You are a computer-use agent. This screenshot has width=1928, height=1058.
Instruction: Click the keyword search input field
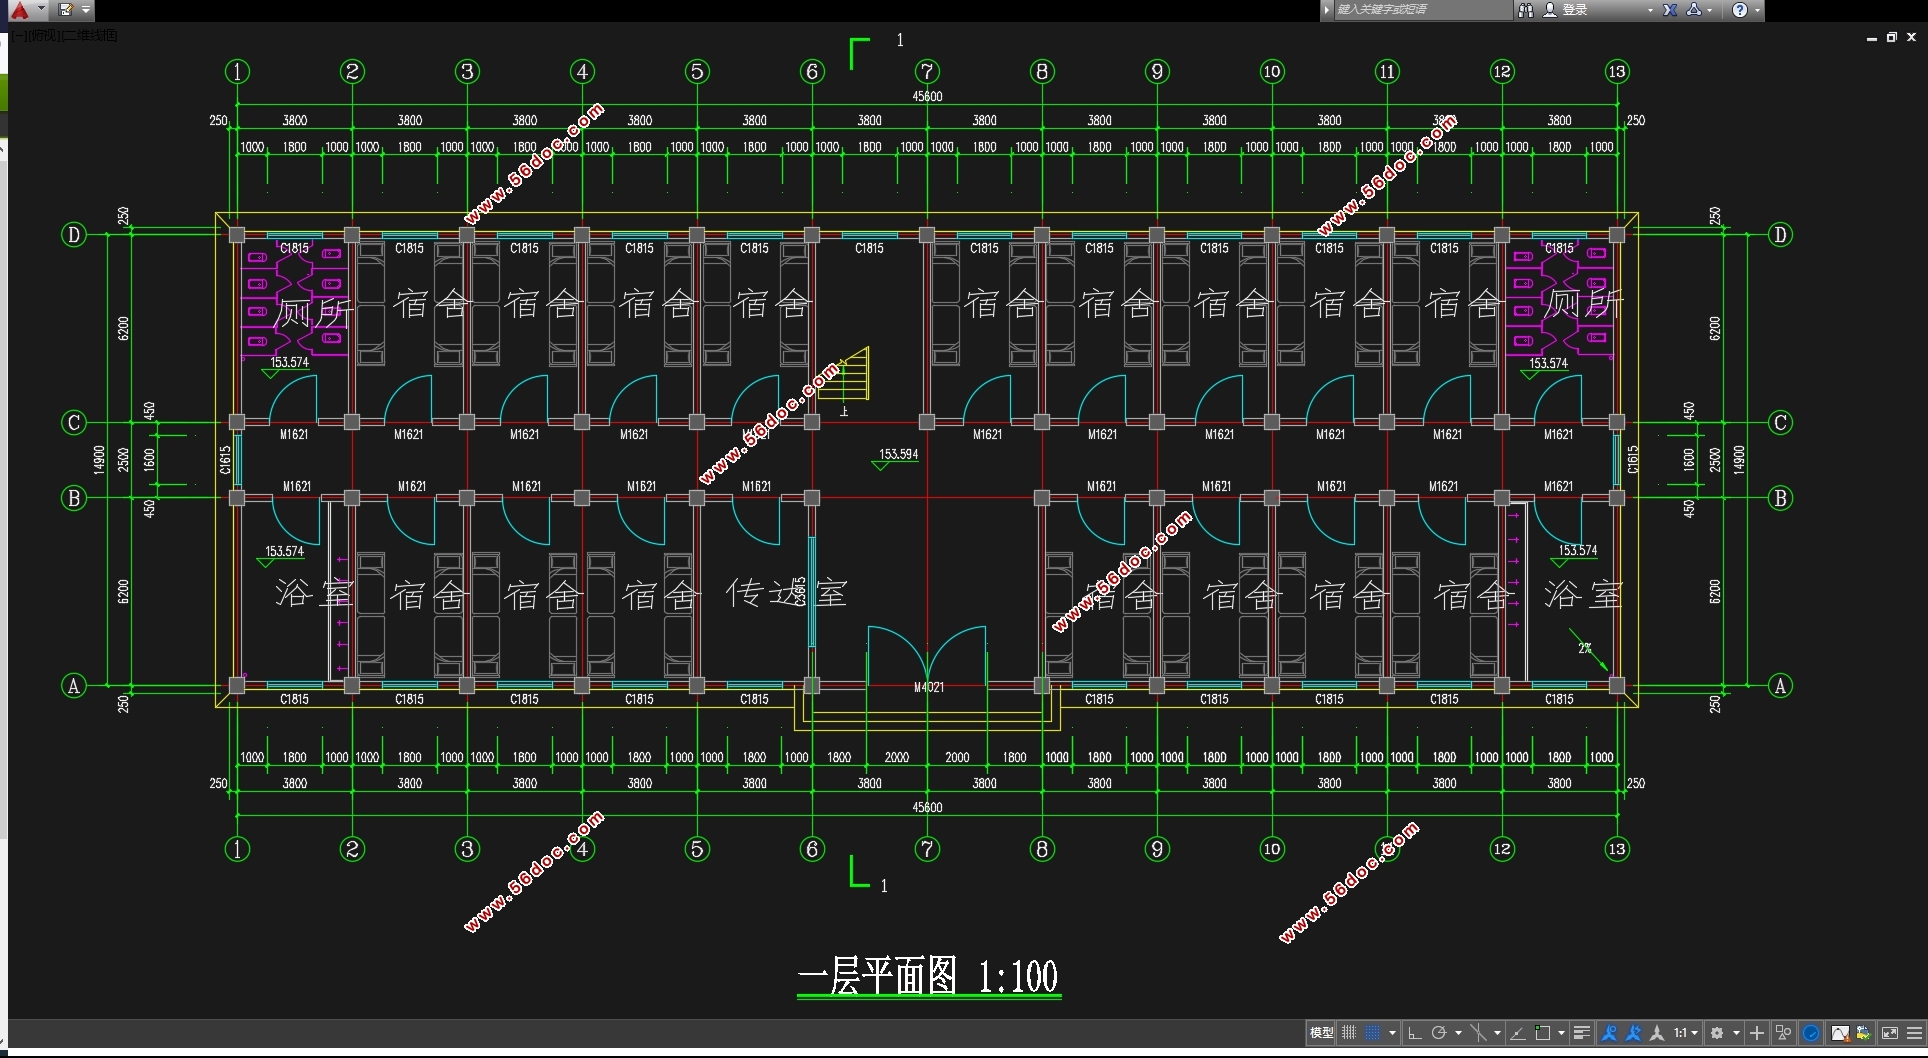click(x=1420, y=10)
